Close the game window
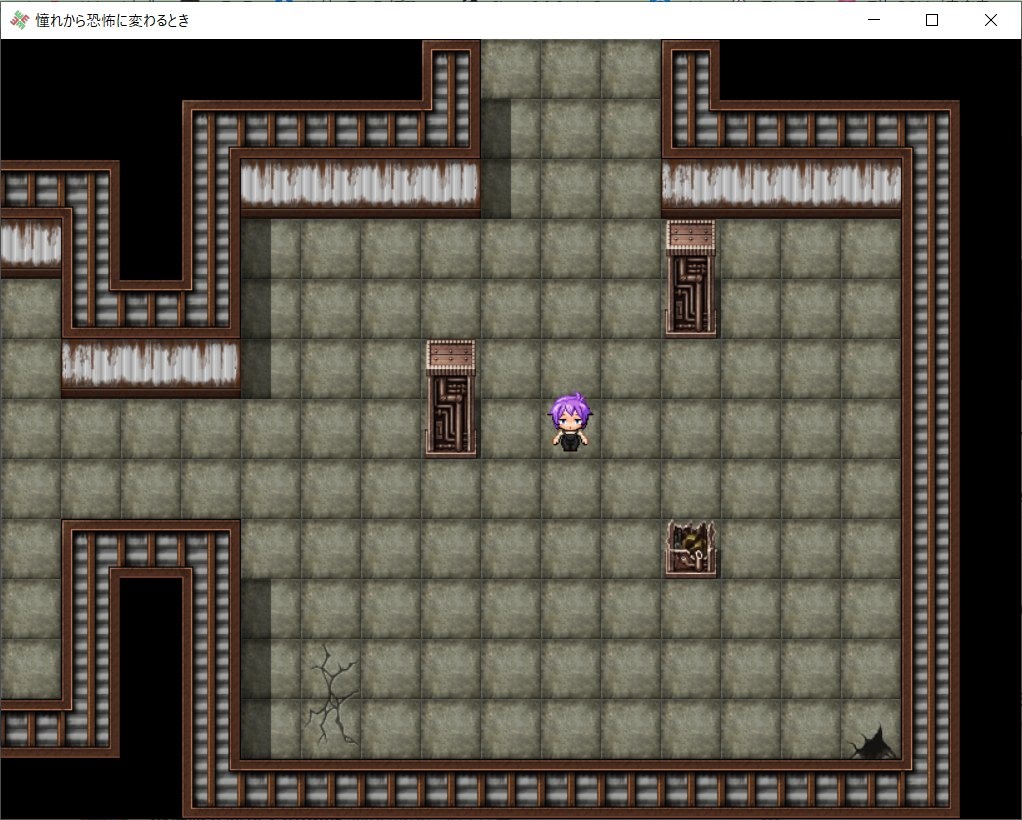This screenshot has height=820, width=1022. pyautogui.click(x=991, y=20)
